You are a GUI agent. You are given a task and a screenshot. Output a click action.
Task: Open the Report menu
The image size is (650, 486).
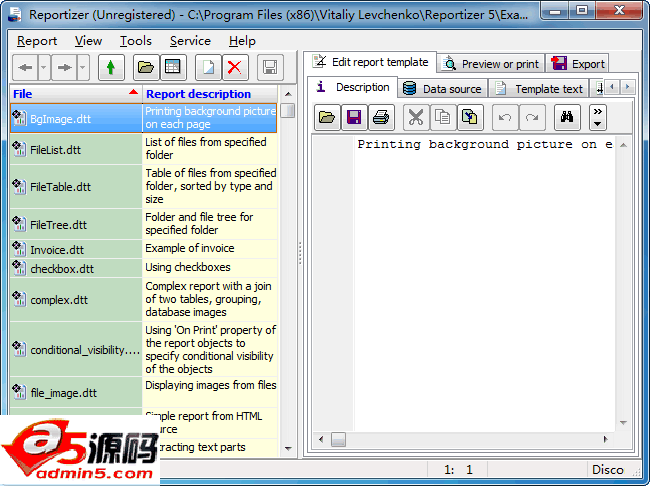point(37,41)
